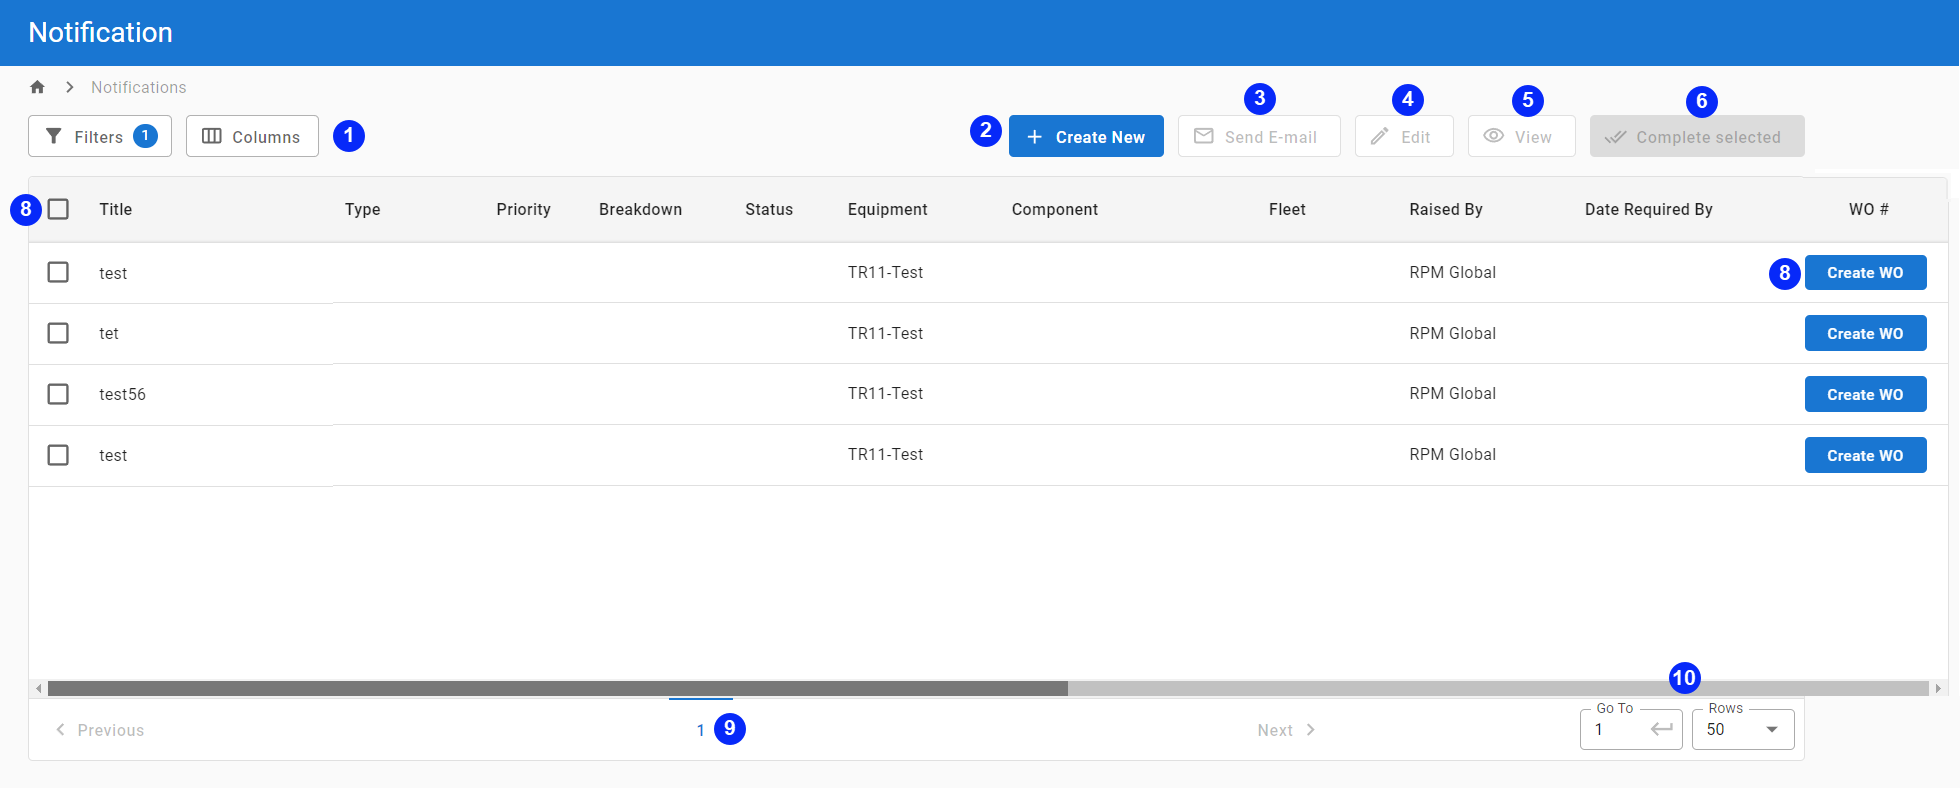Toggle the select-all header checkbox
The image size is (1960, 788).
coord(58,209)
